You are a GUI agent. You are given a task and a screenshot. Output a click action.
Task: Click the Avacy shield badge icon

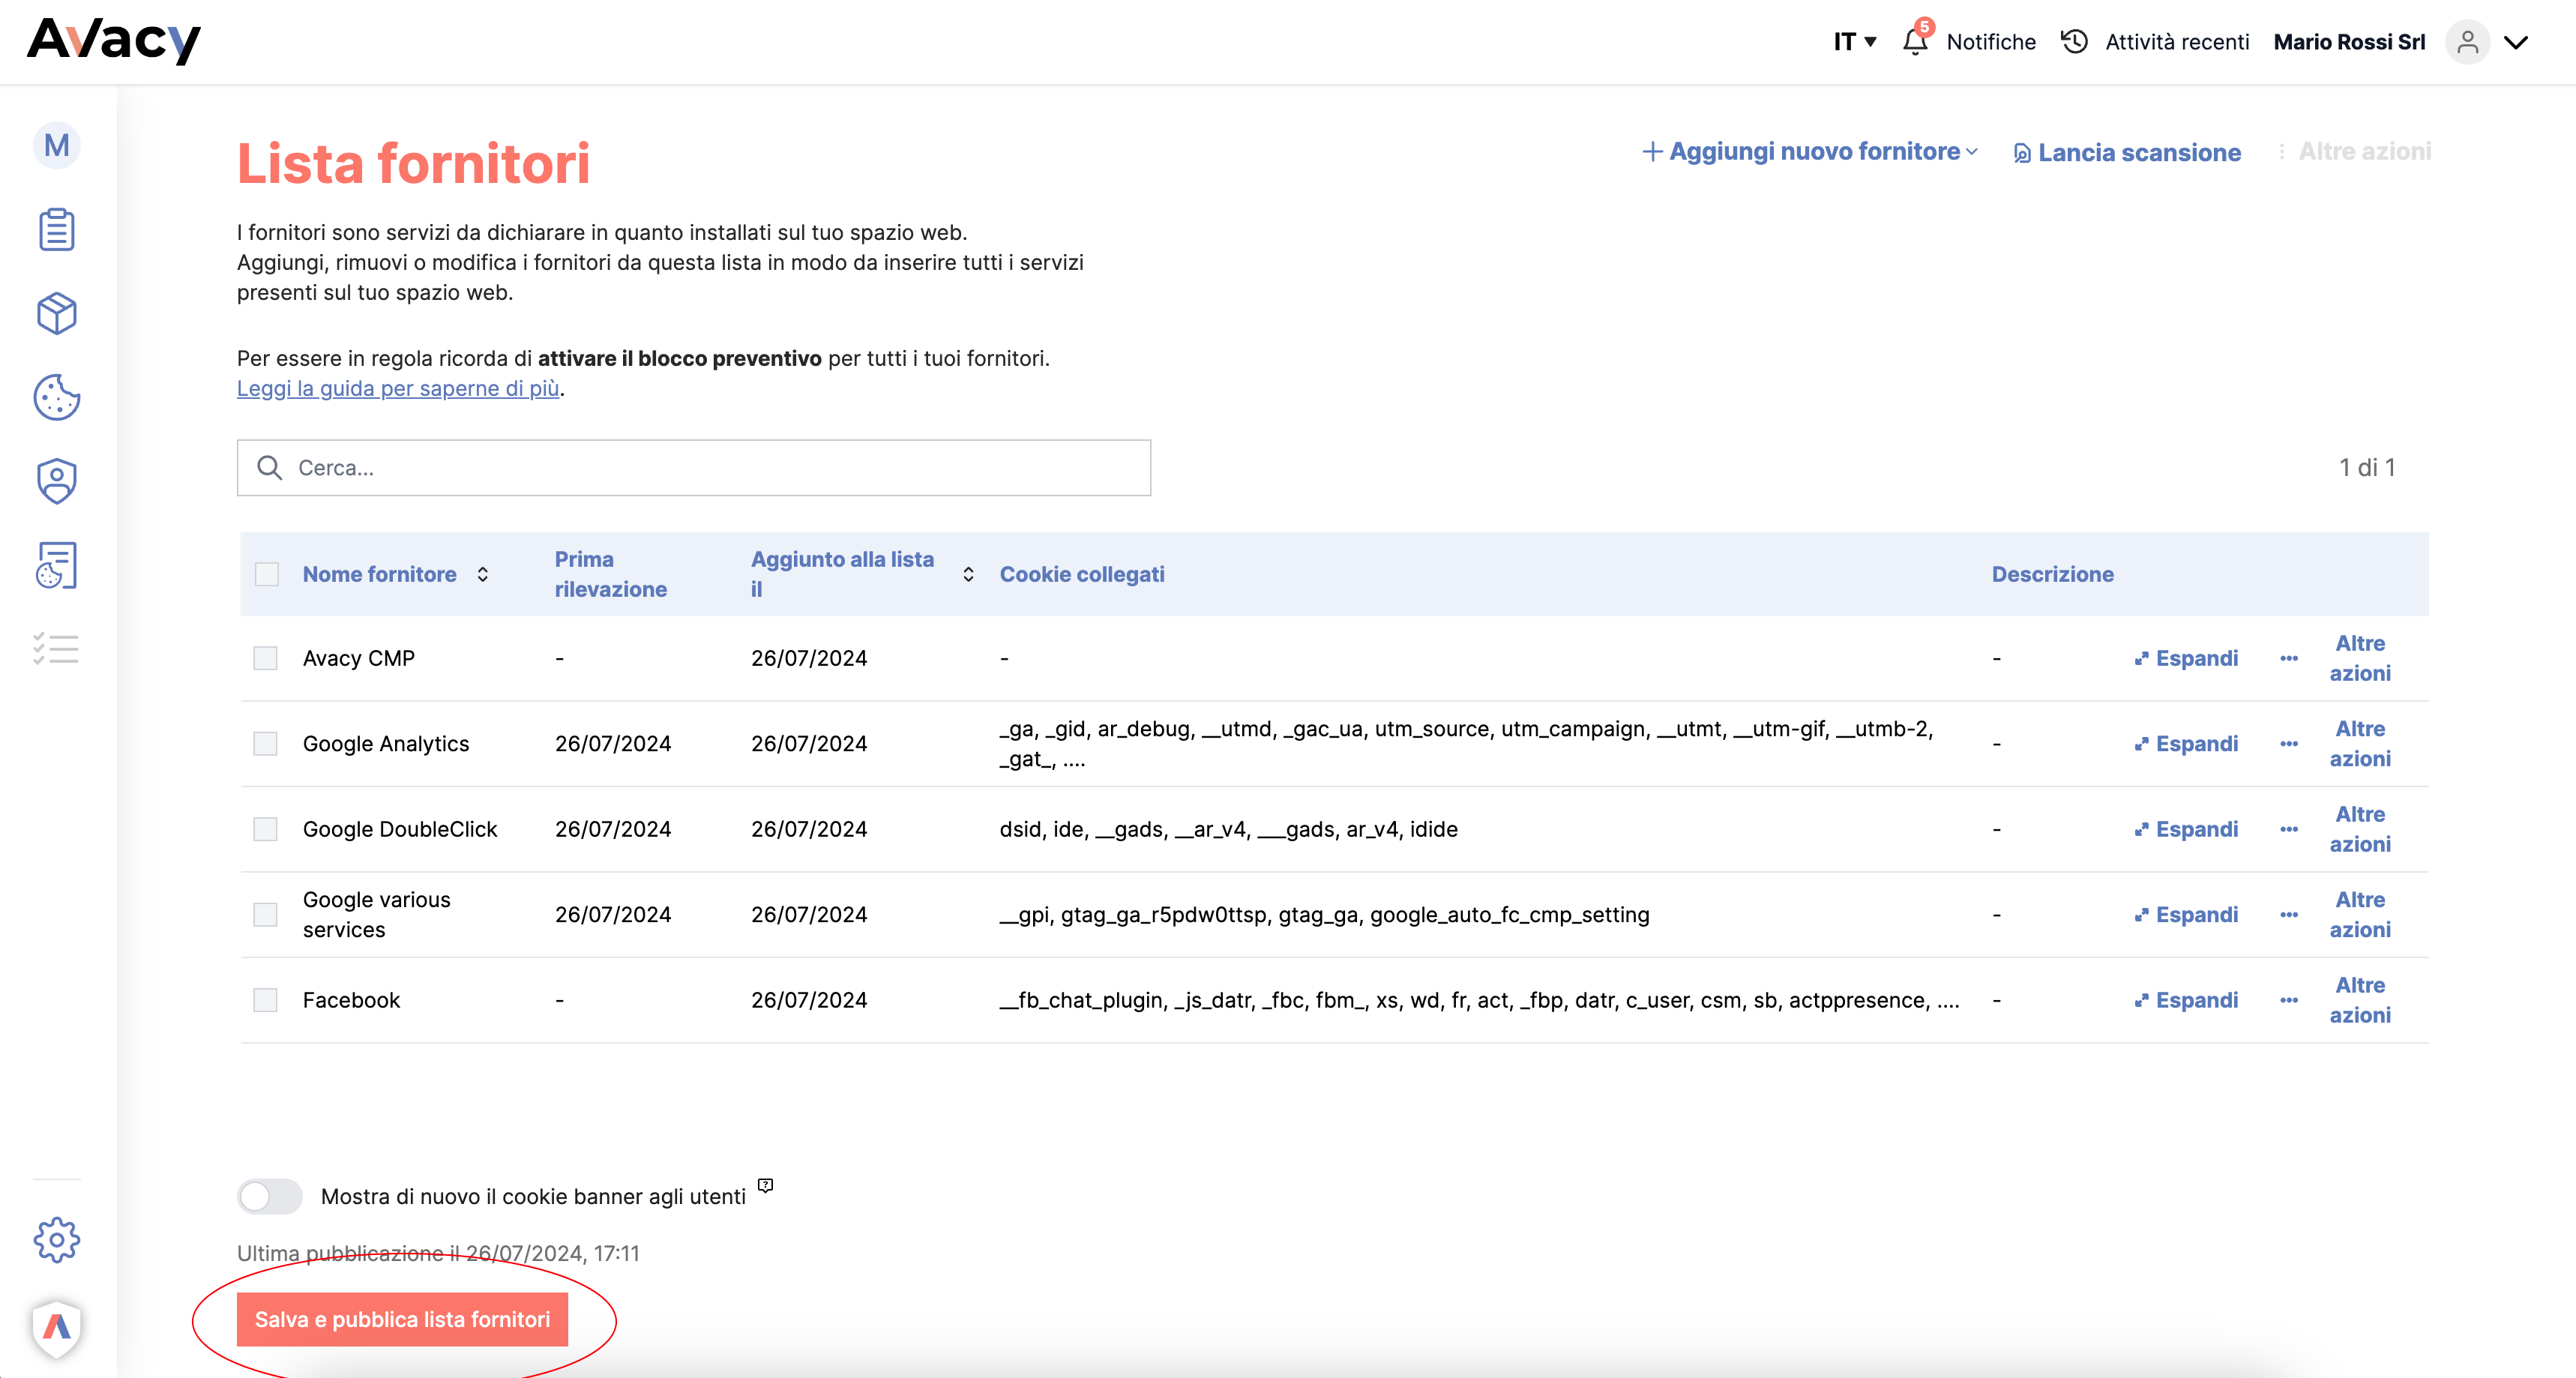(57, 1328)
